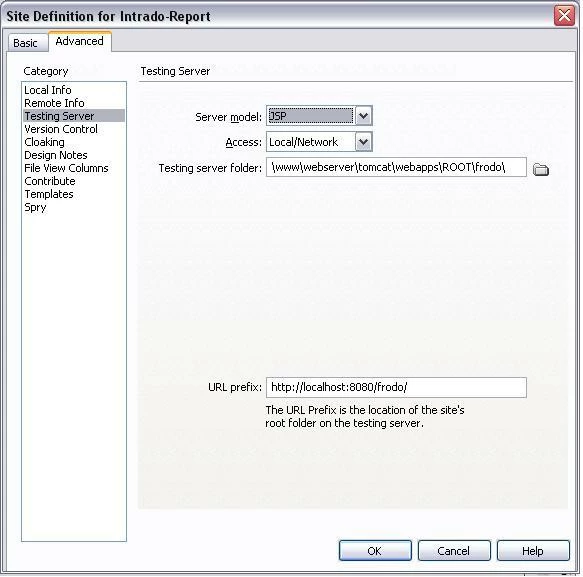This screenshot has width=583, height=577.
Task: Select Local Info category
Action: (48, 90)
